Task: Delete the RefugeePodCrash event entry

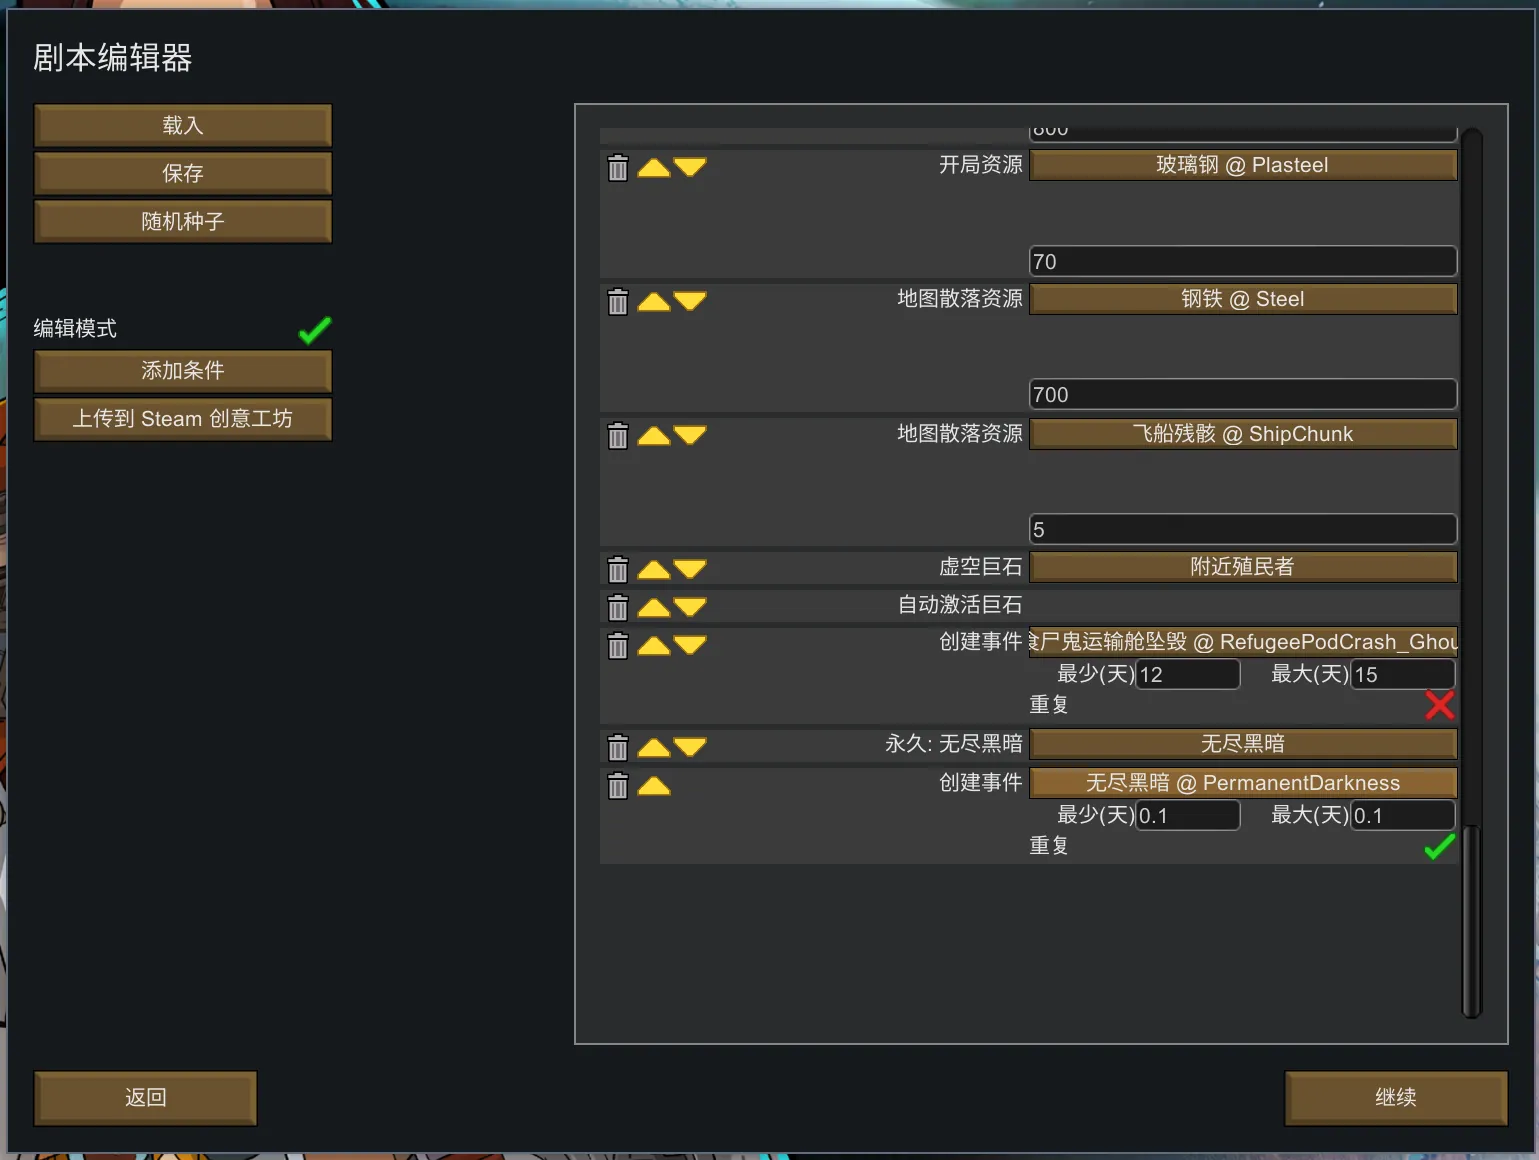Action: [x=618, y=646]
